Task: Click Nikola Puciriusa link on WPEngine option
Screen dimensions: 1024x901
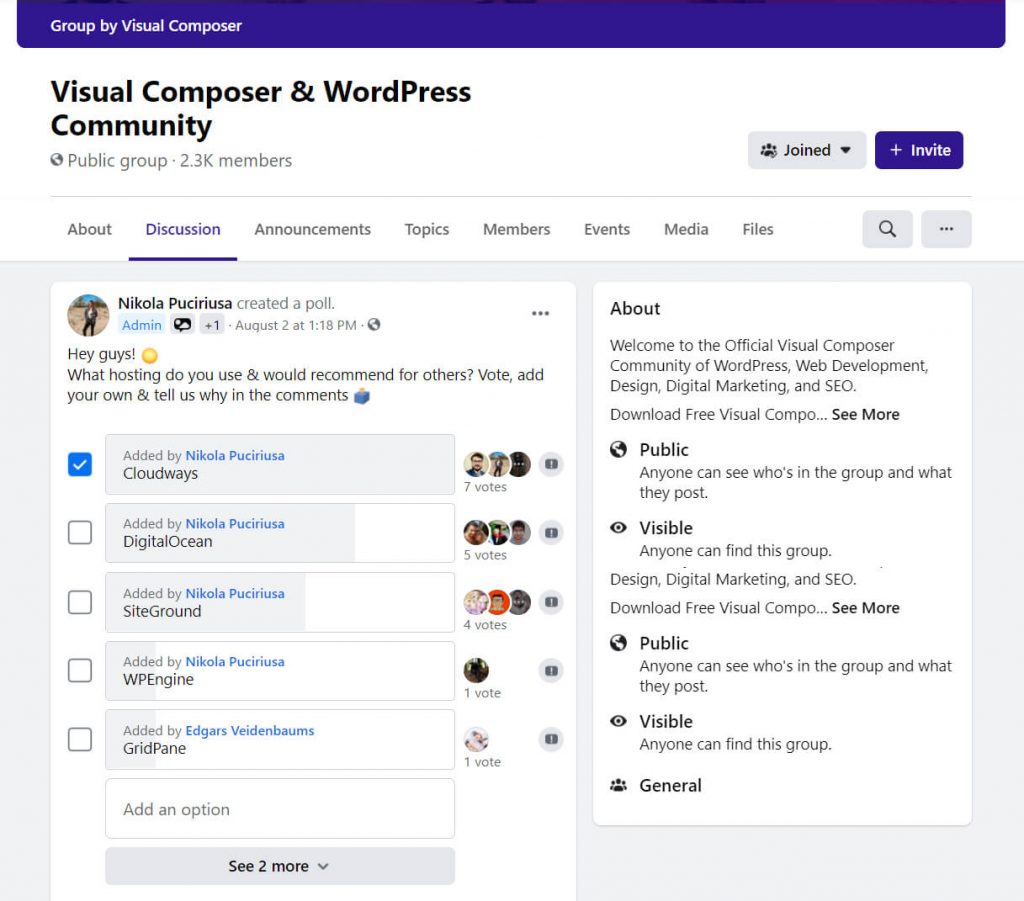Action: click(235, 661)
